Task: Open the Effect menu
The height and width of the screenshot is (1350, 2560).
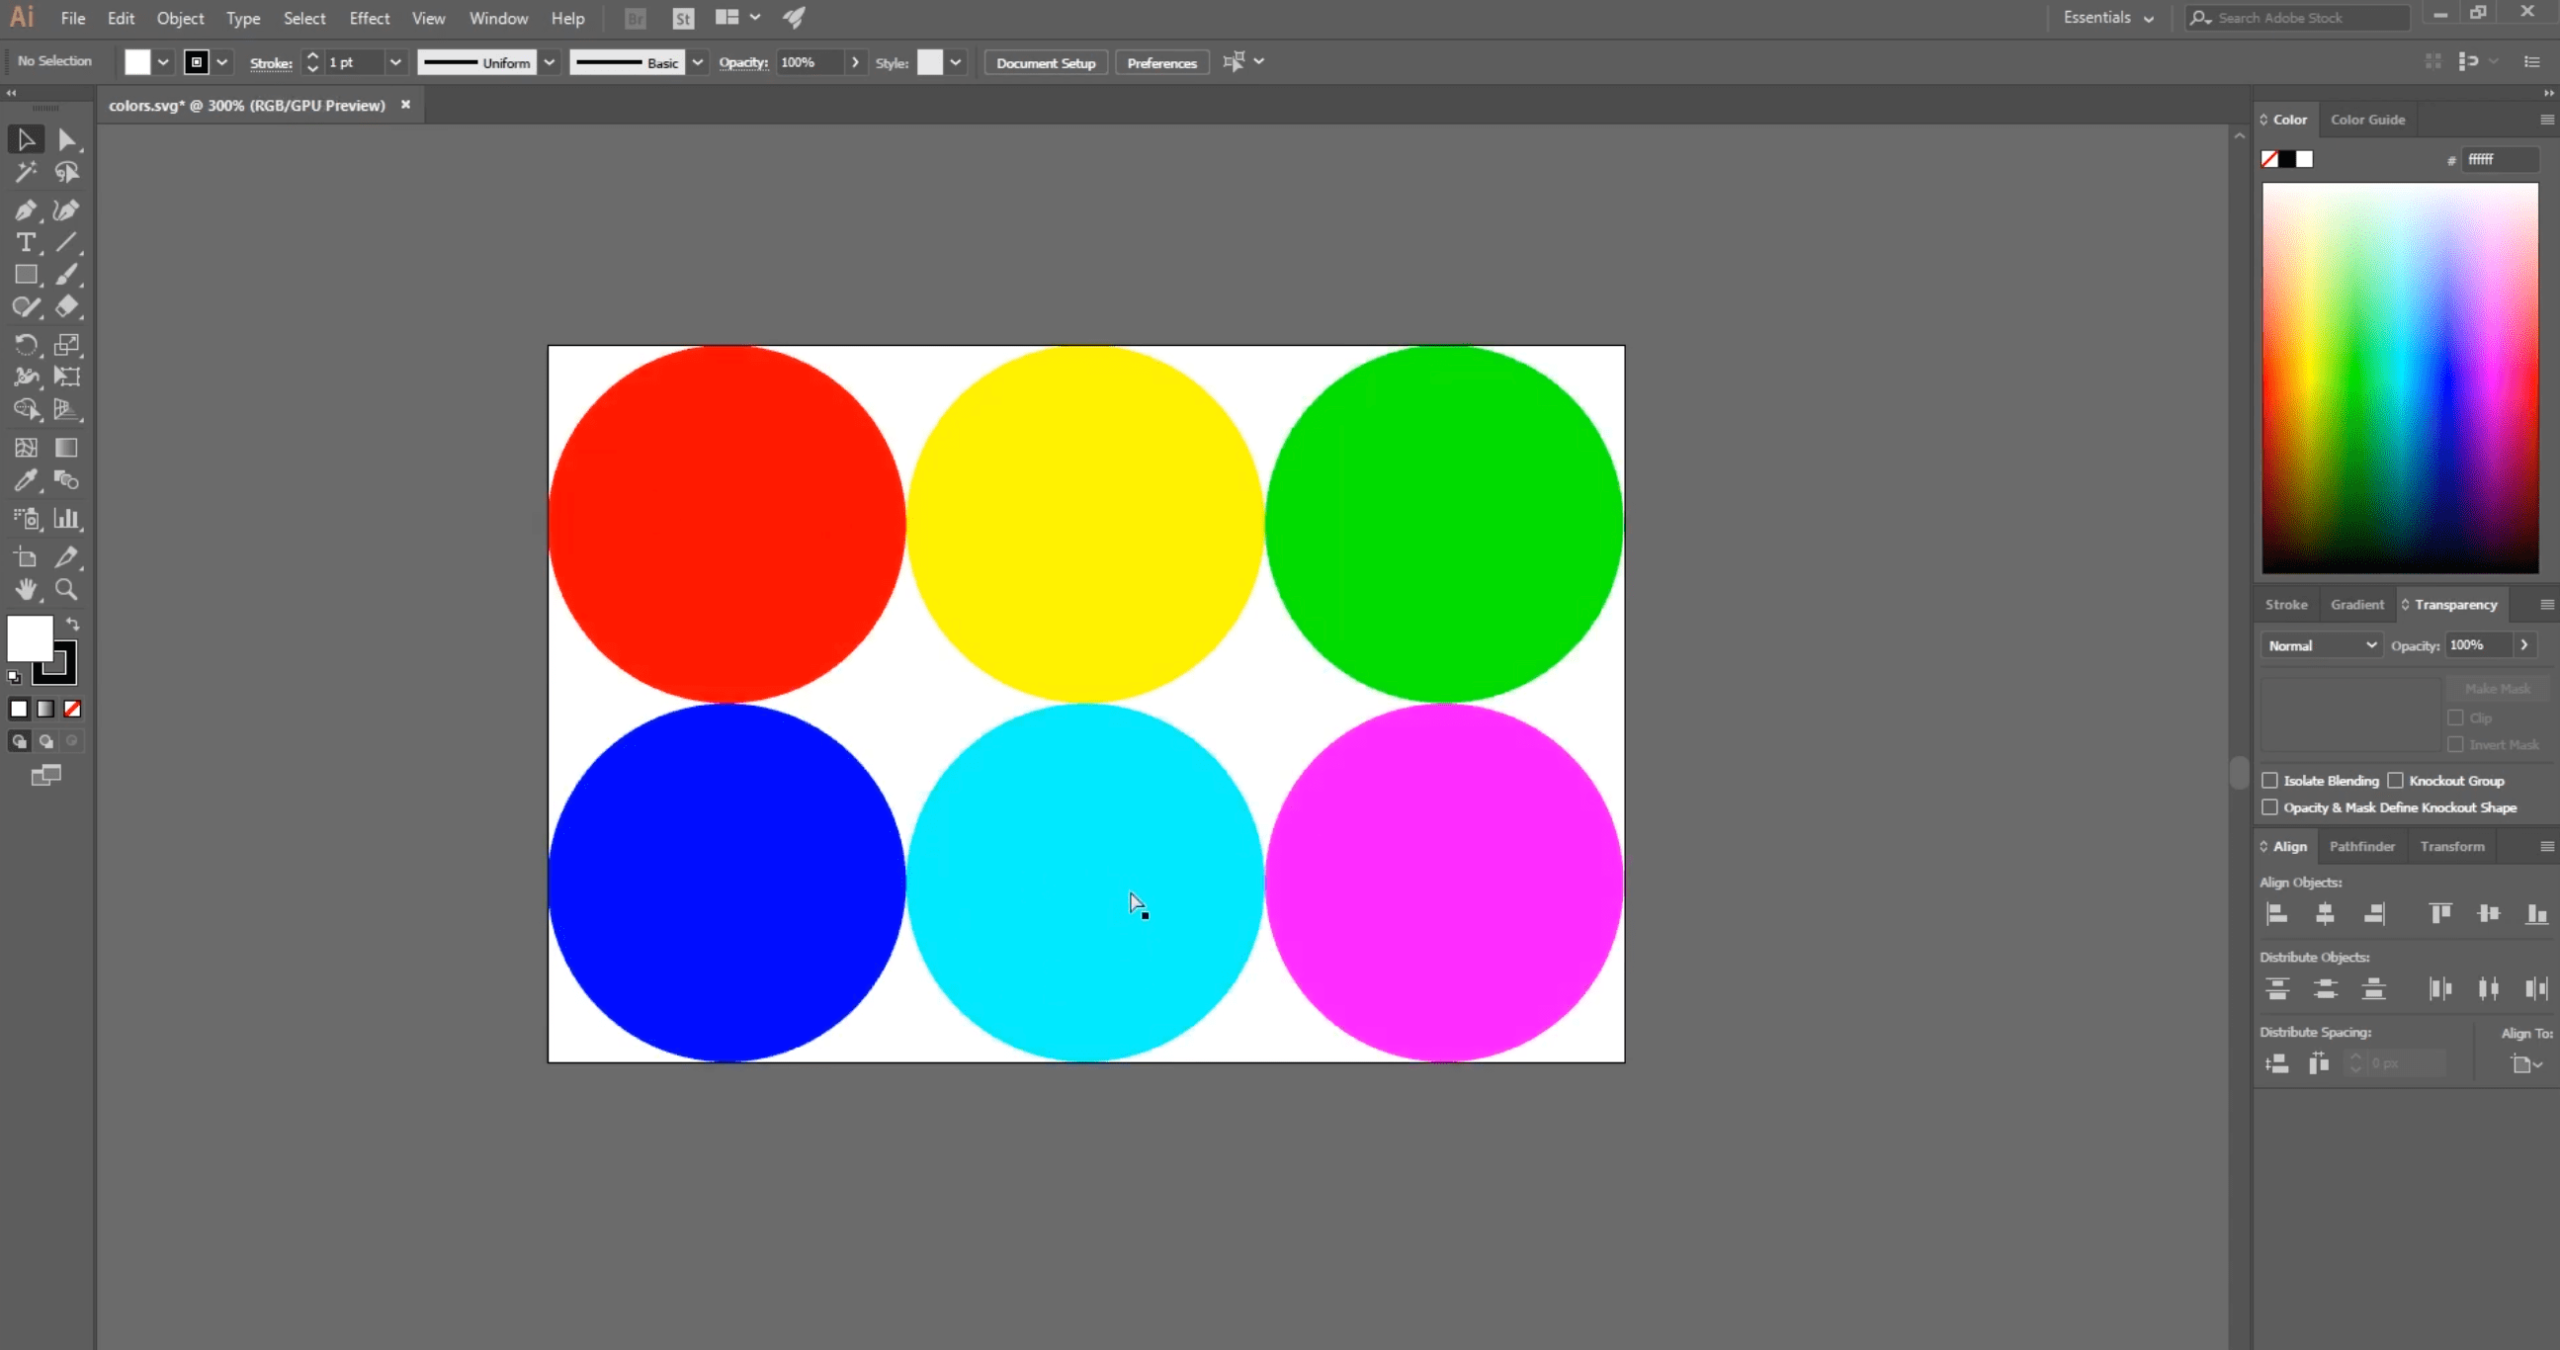Action: pyautogui.click(x=369, y=17)
